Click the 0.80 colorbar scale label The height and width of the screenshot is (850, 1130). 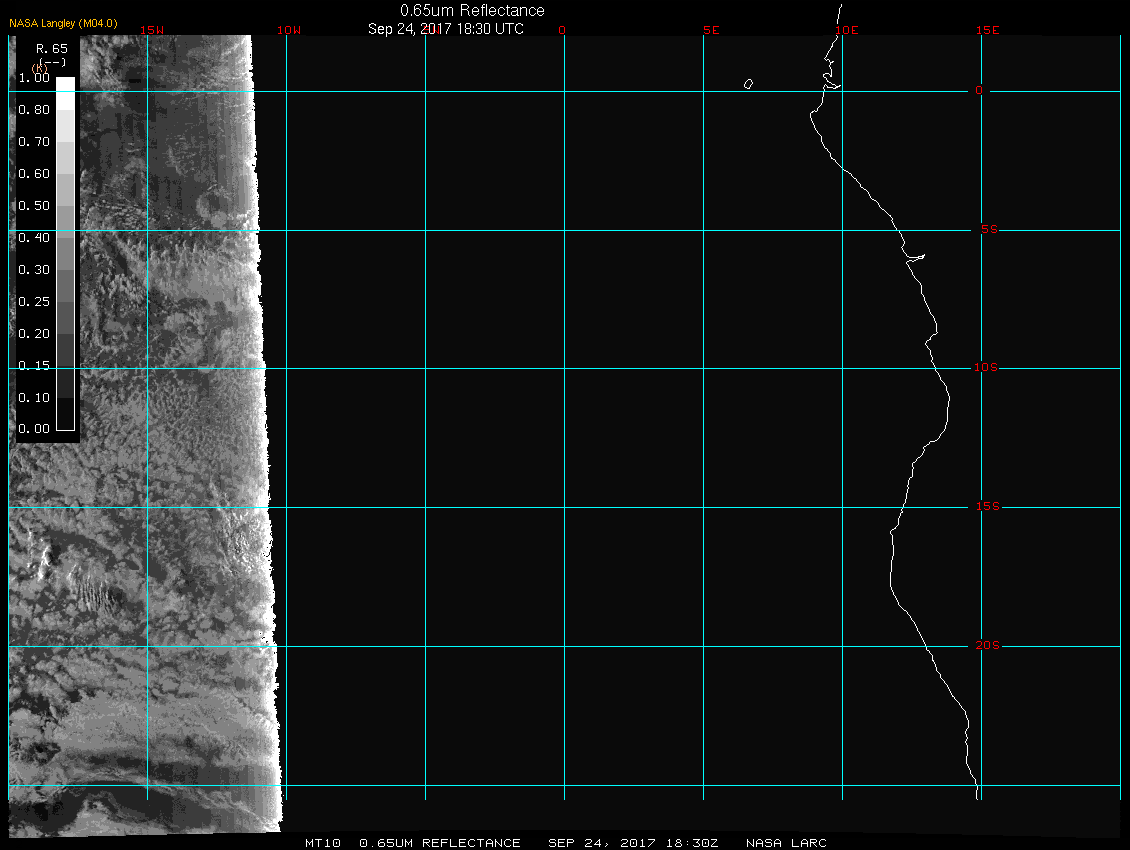pyautogui.click(x=34, y=110)
